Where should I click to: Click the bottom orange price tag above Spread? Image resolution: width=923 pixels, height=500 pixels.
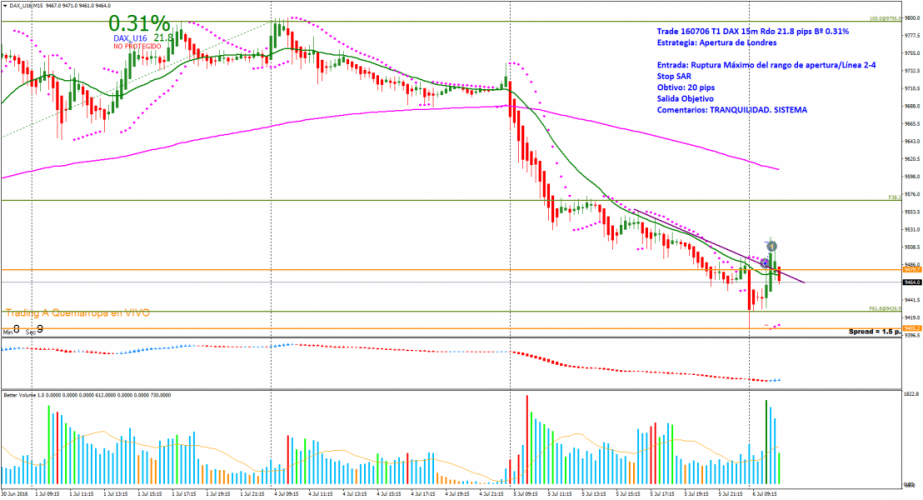click(x=910, y=328)
